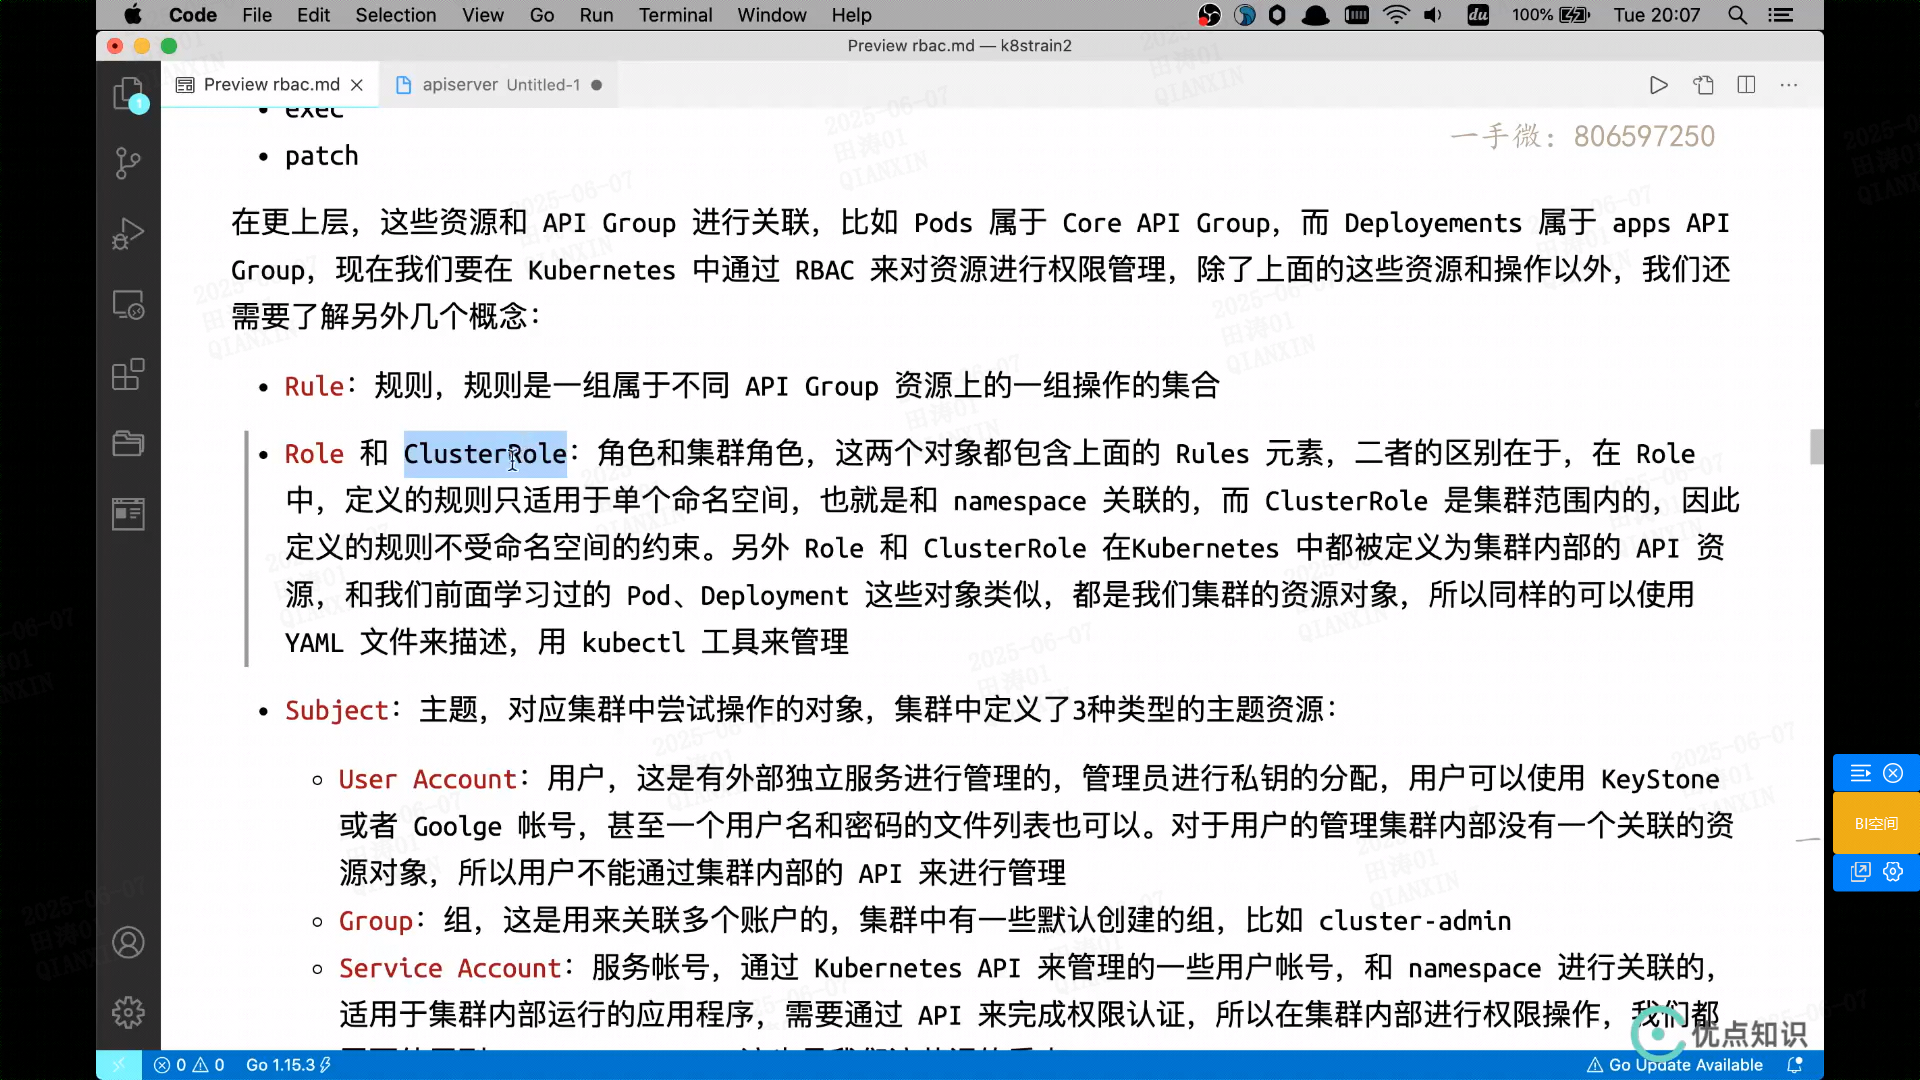Click the run play icon in editor toolbar
1920x1080 pixels.
1658,85
